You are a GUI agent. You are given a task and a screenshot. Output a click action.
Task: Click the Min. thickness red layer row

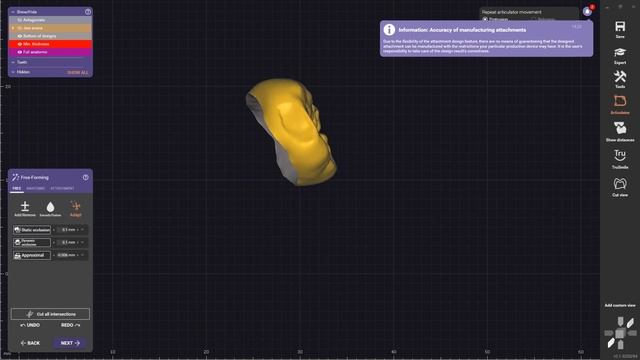click(50, 44)
